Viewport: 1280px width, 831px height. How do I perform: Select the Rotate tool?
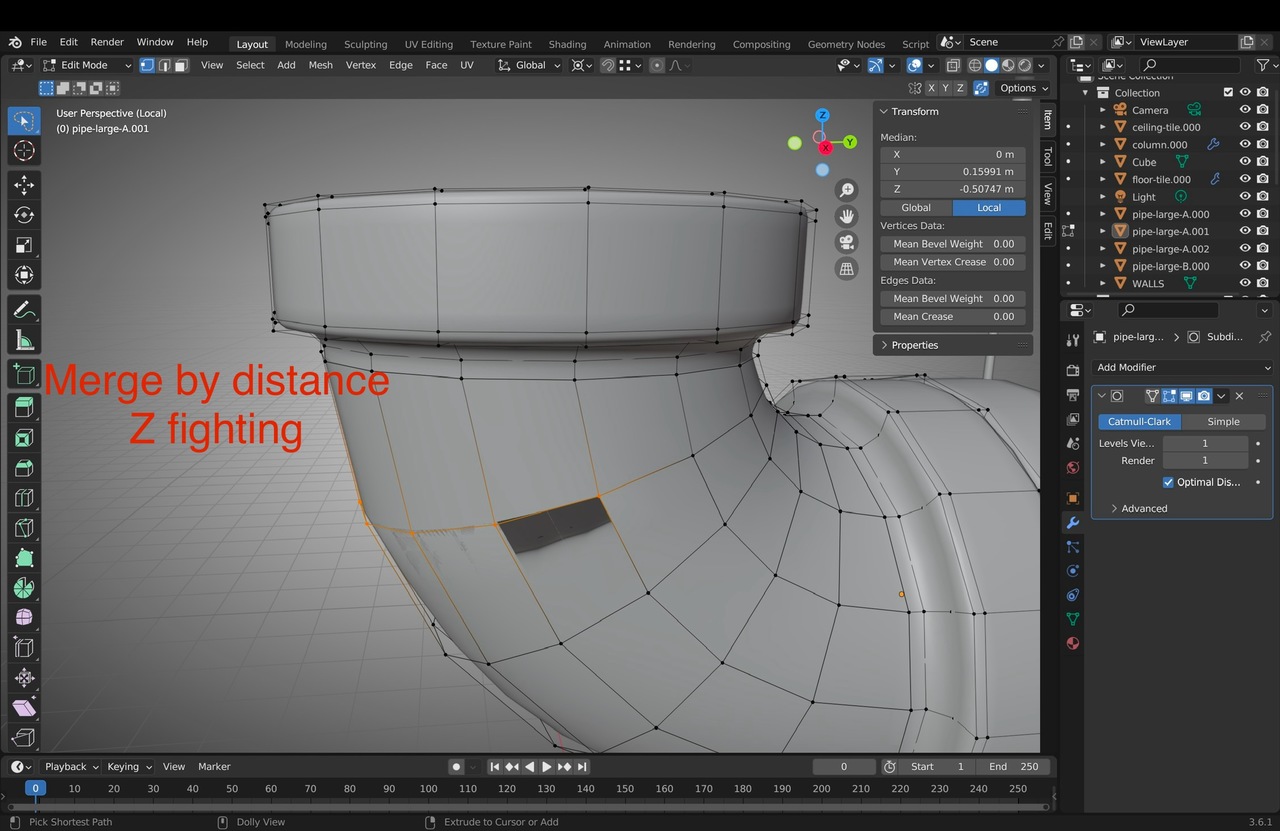pyautogui.click(x=24, y=215)
